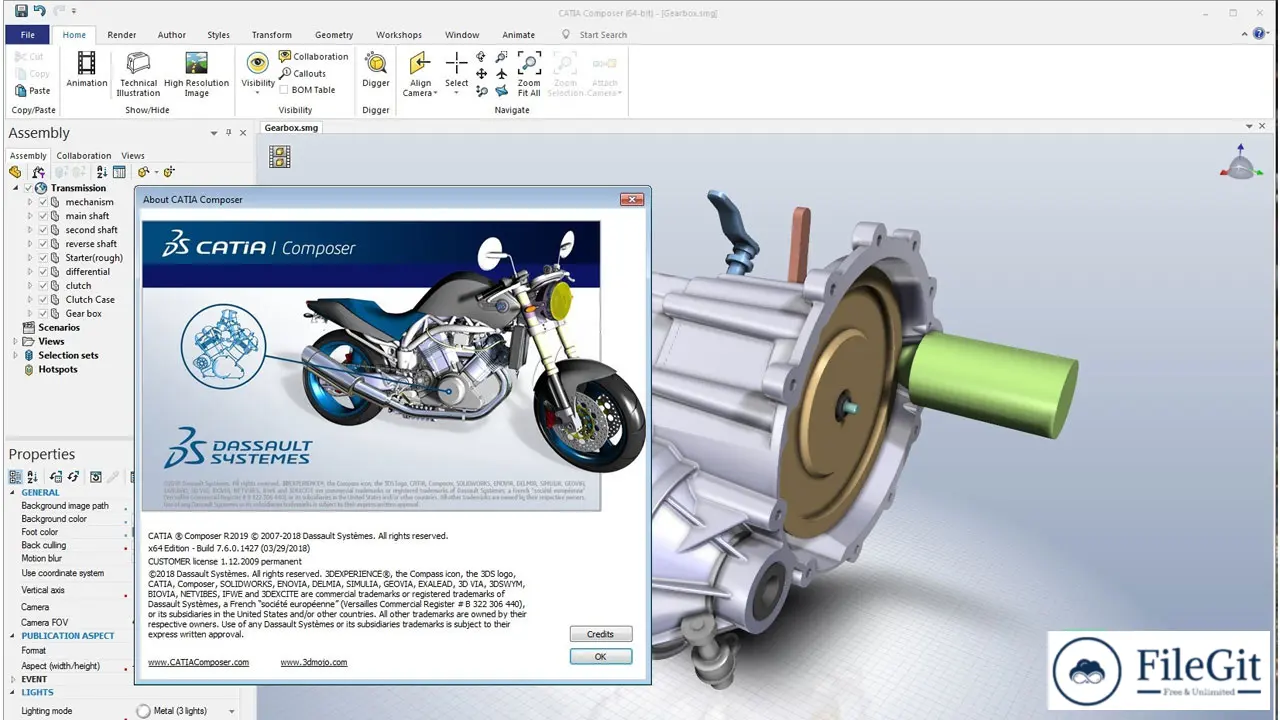
Task: Toggle the BOM Table checkbox
Action: 284,90
